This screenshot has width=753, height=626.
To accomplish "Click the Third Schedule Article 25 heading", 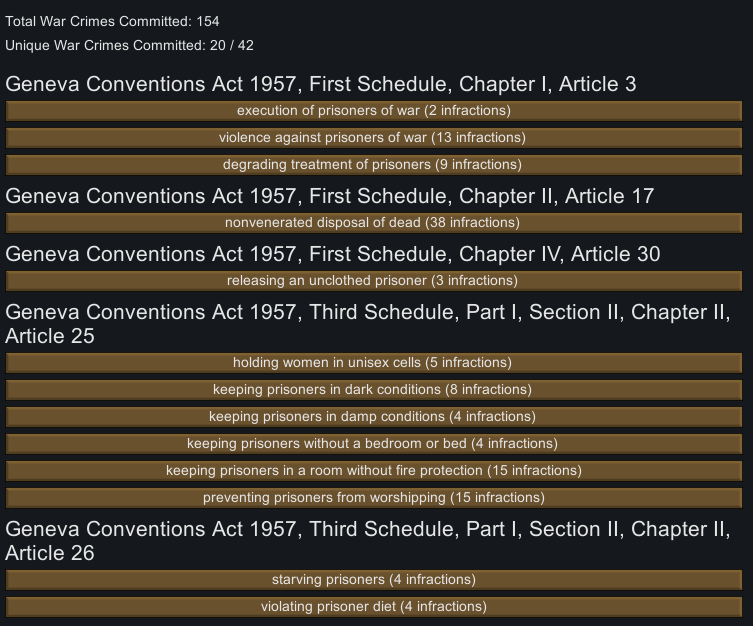I will [x=368, y=324].
